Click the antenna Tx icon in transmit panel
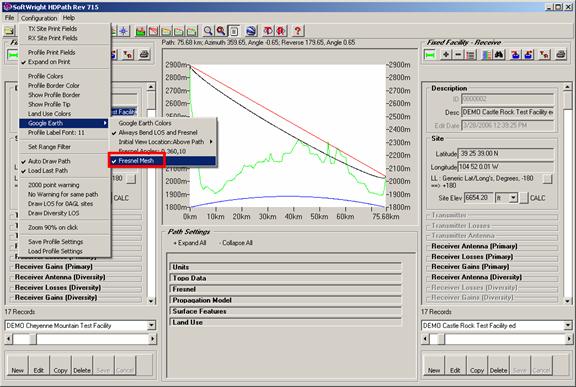 pyautogui.click(x=128, y=55)
